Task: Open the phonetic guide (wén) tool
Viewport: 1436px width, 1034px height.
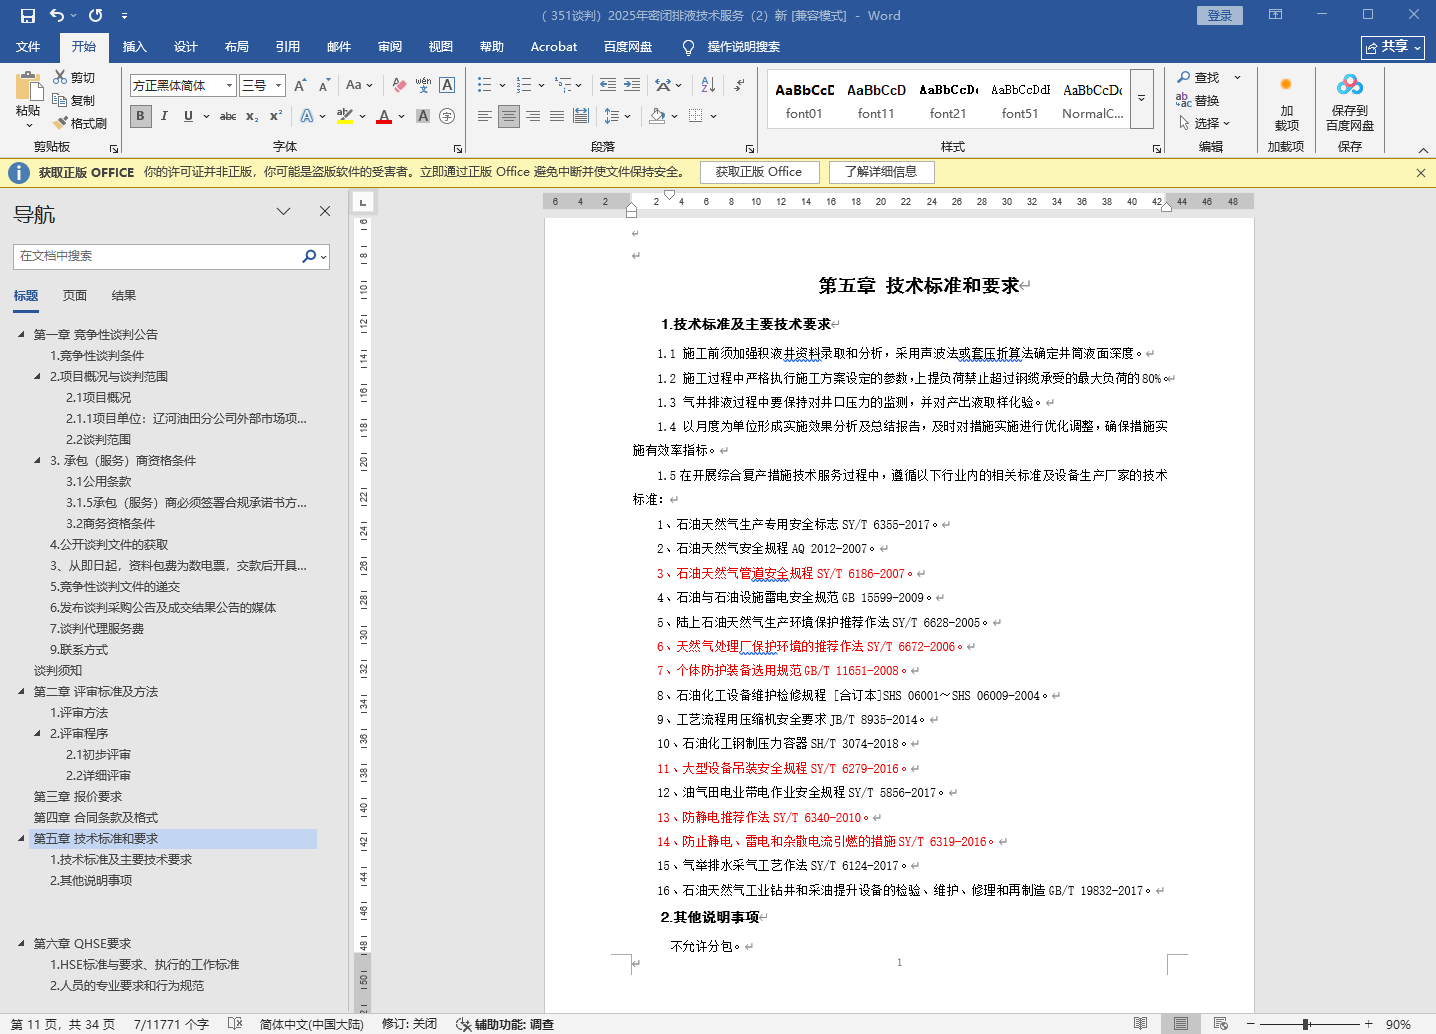Action: (x=423, y=85)
